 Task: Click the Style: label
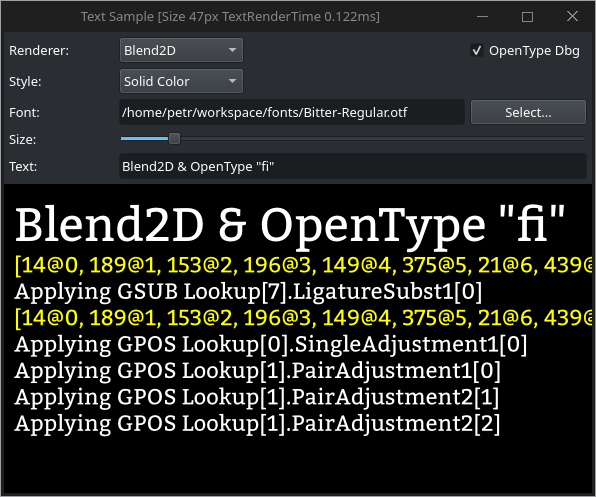click(x=25, y=82)
